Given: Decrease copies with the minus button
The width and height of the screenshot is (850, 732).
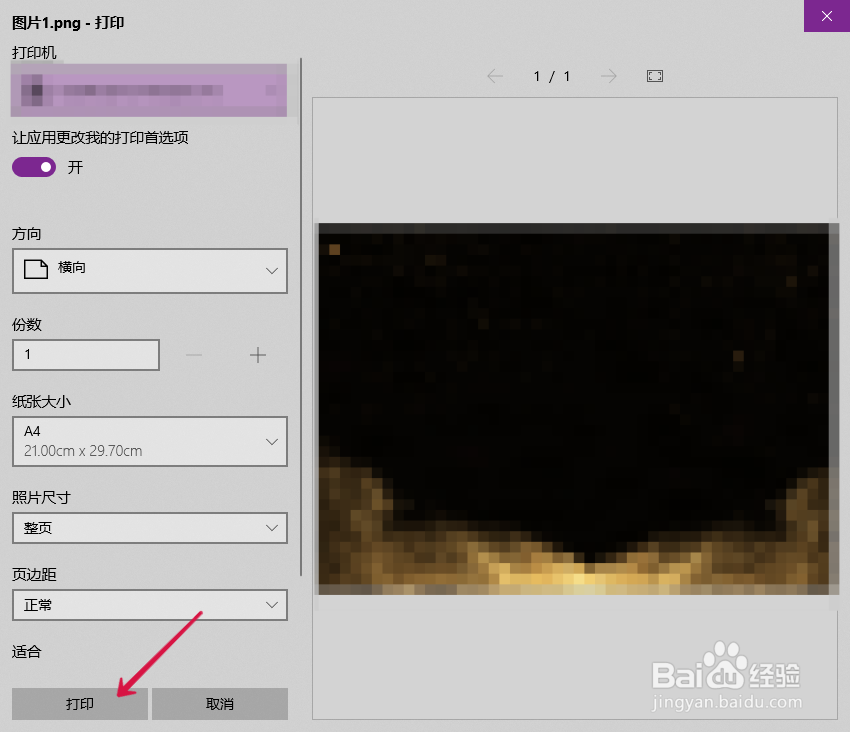Looking at the screenshot, I should (194, 355).
